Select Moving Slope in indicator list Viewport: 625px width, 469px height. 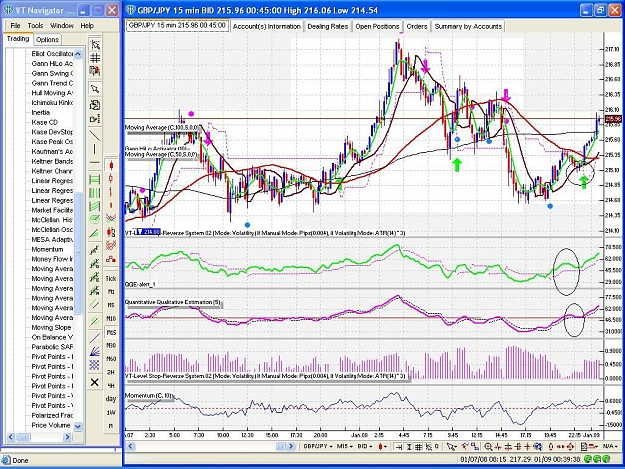tap(51, 328)
